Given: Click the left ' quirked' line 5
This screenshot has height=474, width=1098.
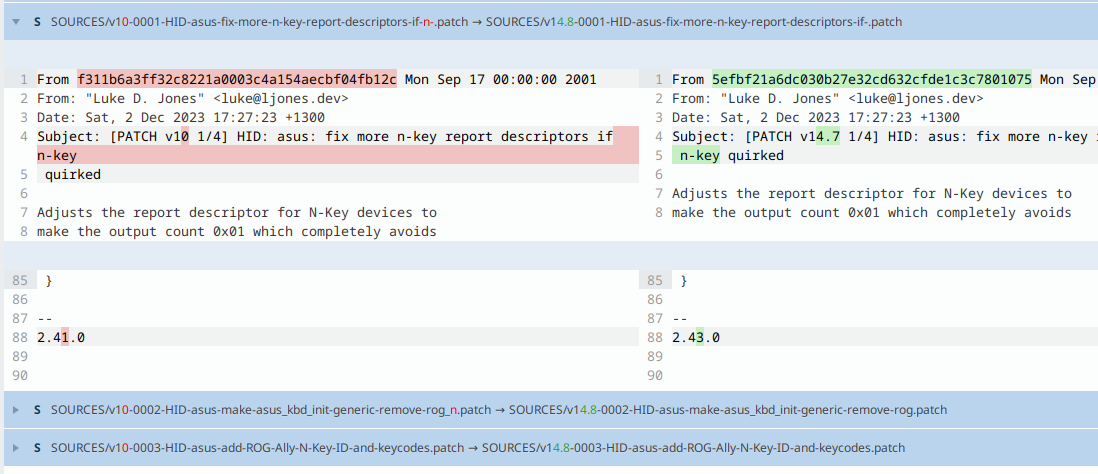Looking at the screenshot, I should pyautogui.click(x=73, y=174).
